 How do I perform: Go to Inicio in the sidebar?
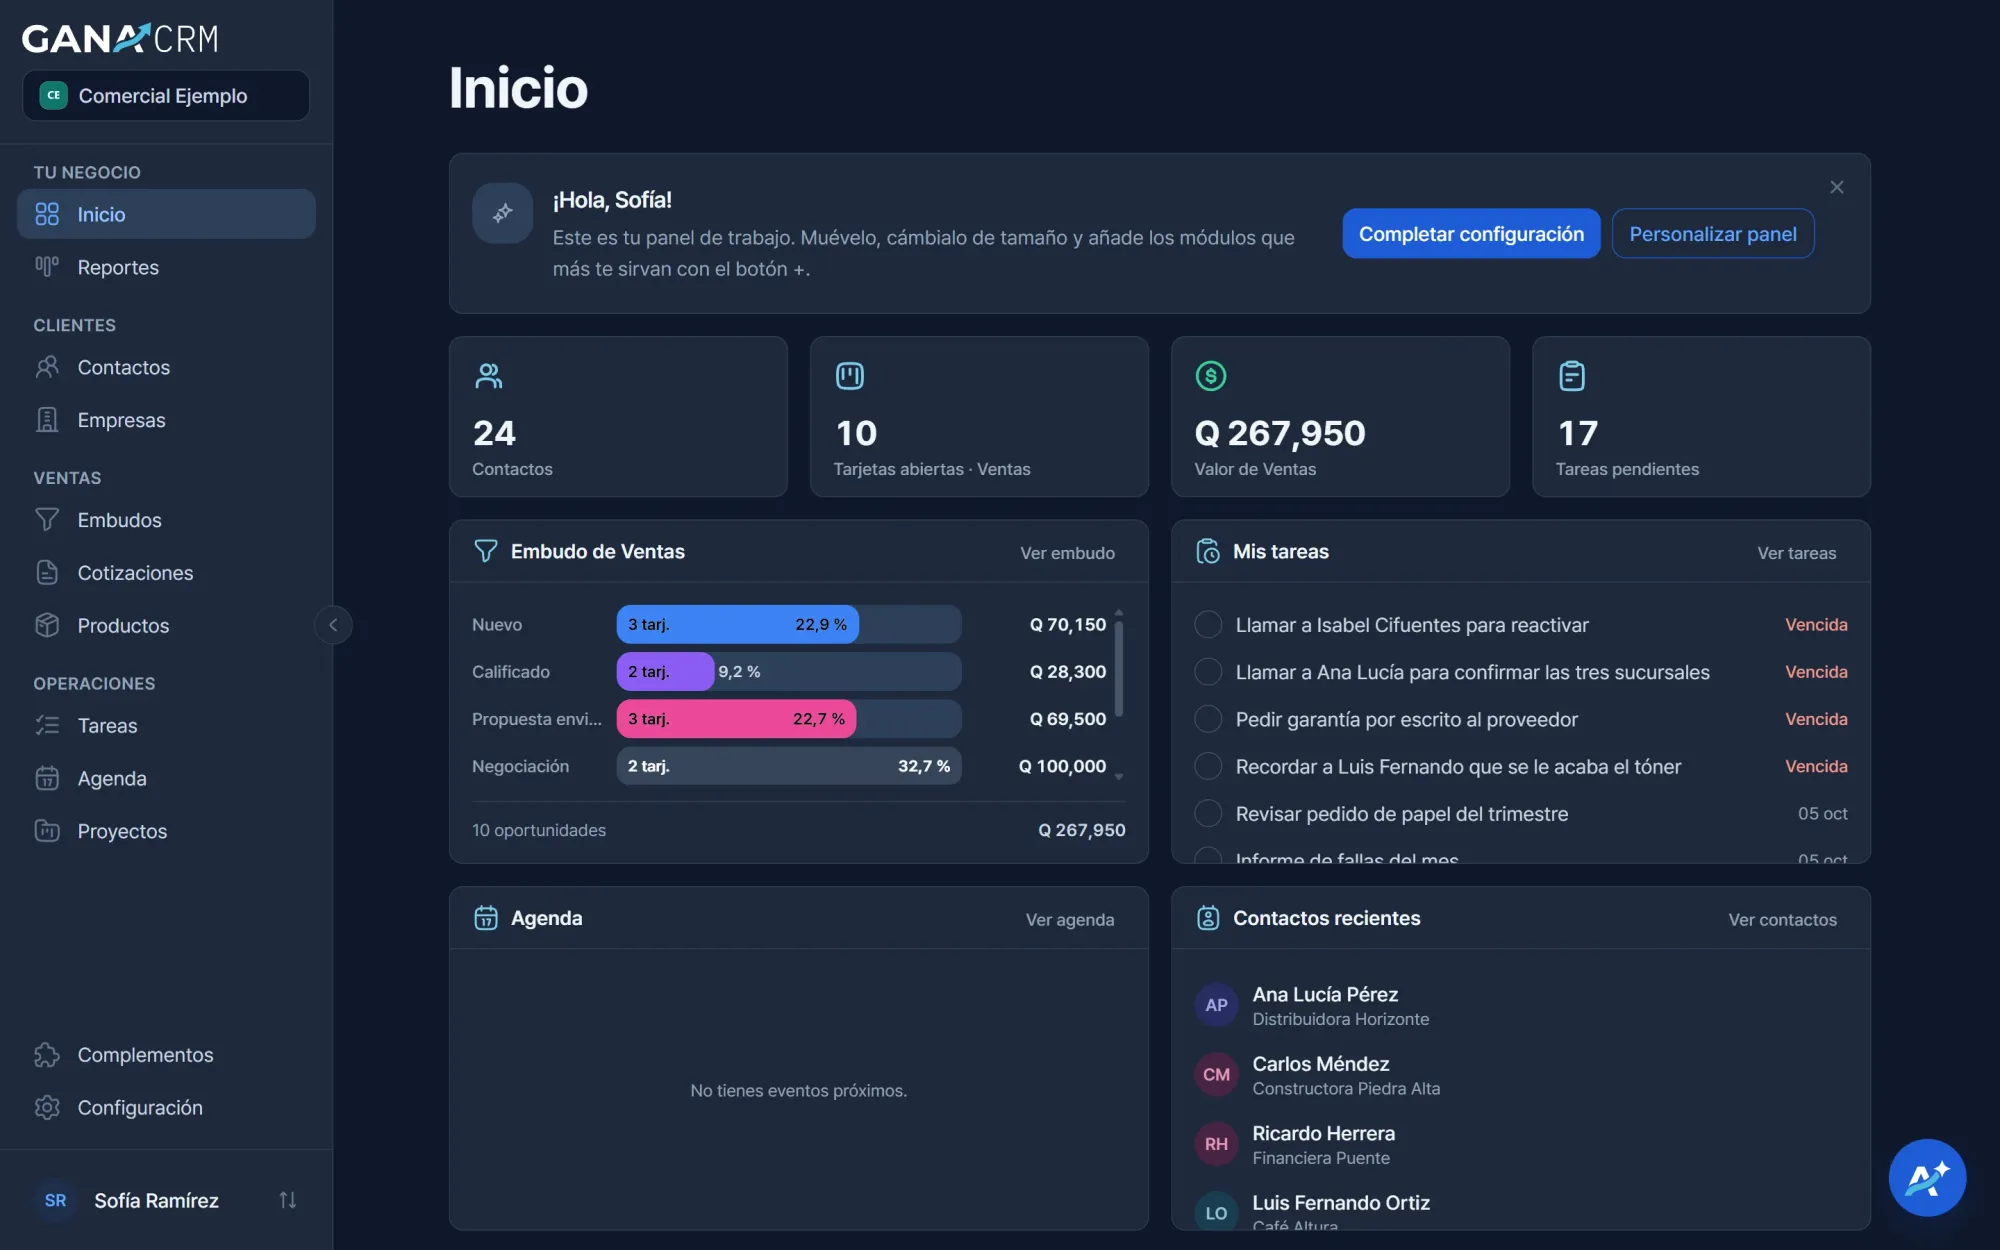(166, 214)
